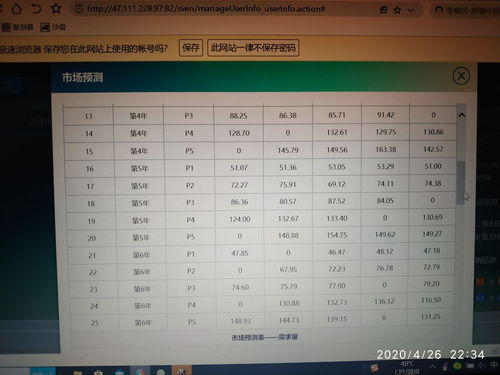
Task: Click the 136.12 value in row 24
Action: coord(384,301)
